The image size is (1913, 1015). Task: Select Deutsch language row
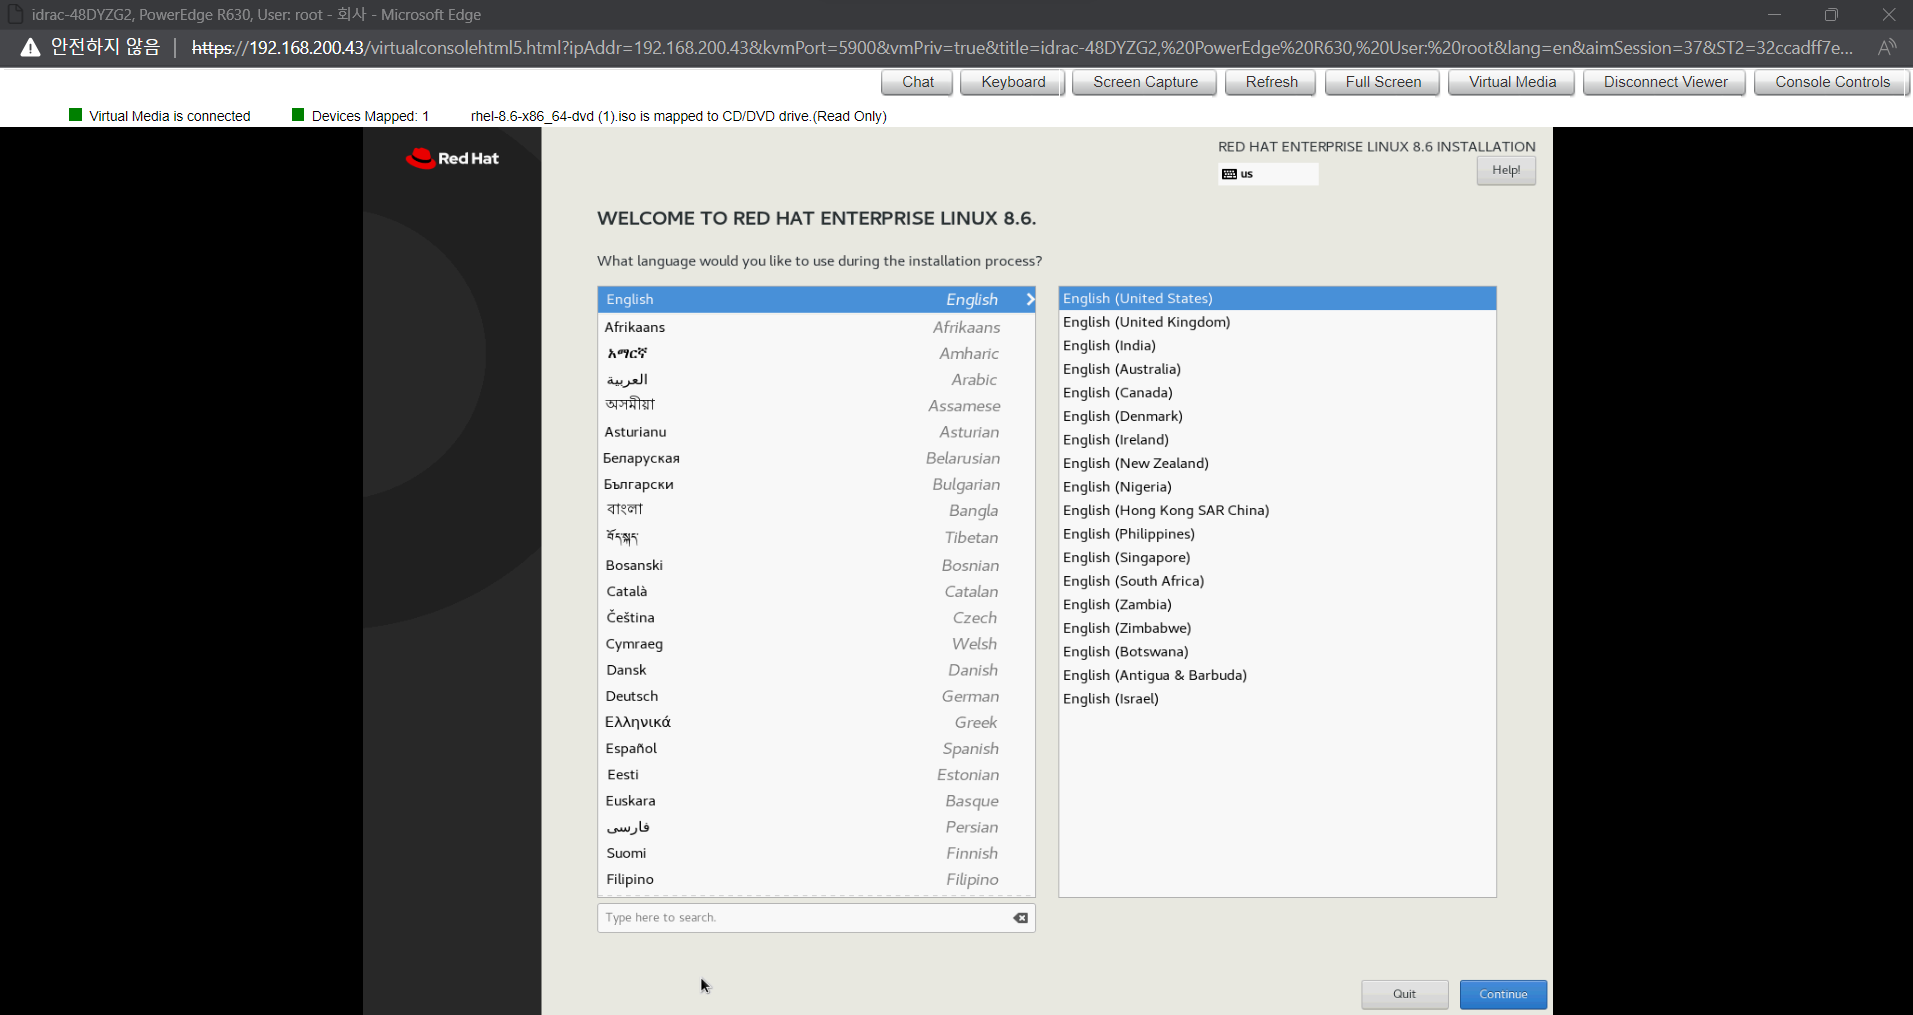816,696
